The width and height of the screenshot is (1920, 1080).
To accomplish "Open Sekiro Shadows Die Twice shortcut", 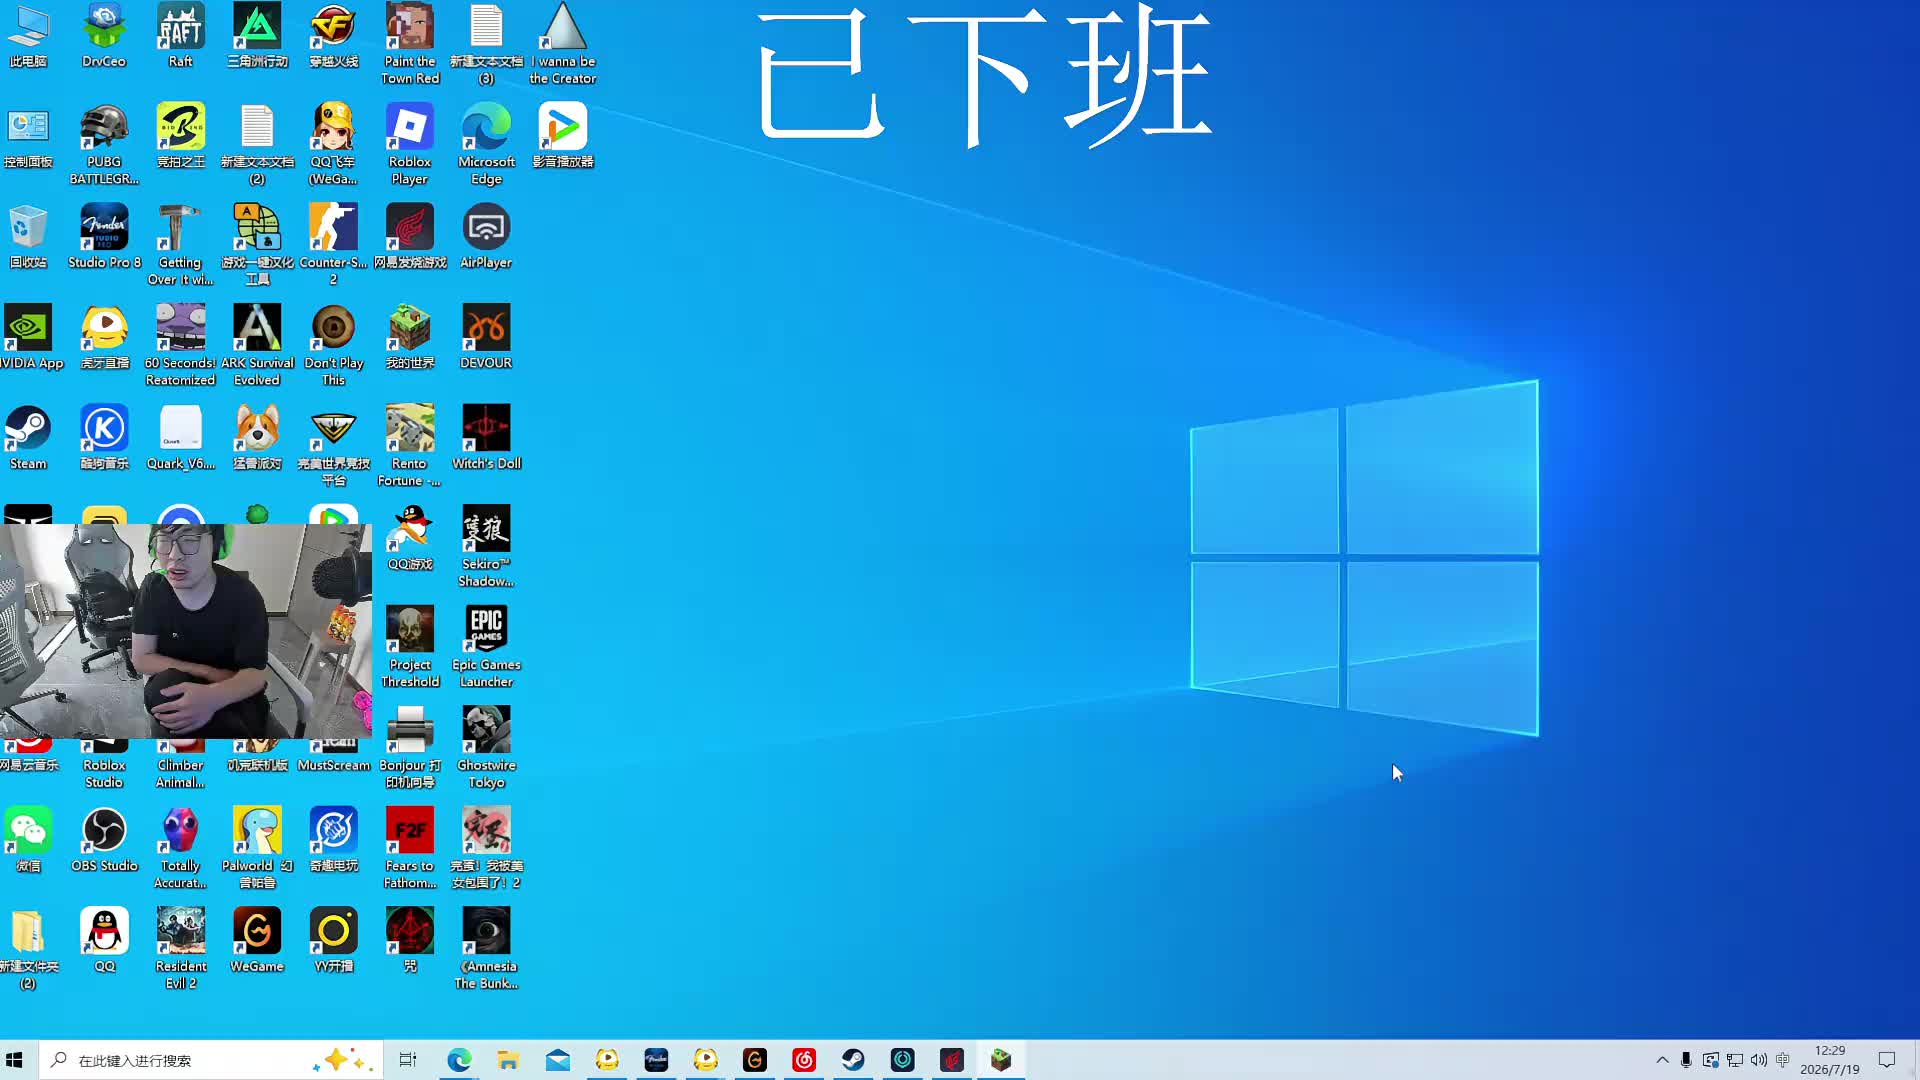I will [486, 547].
